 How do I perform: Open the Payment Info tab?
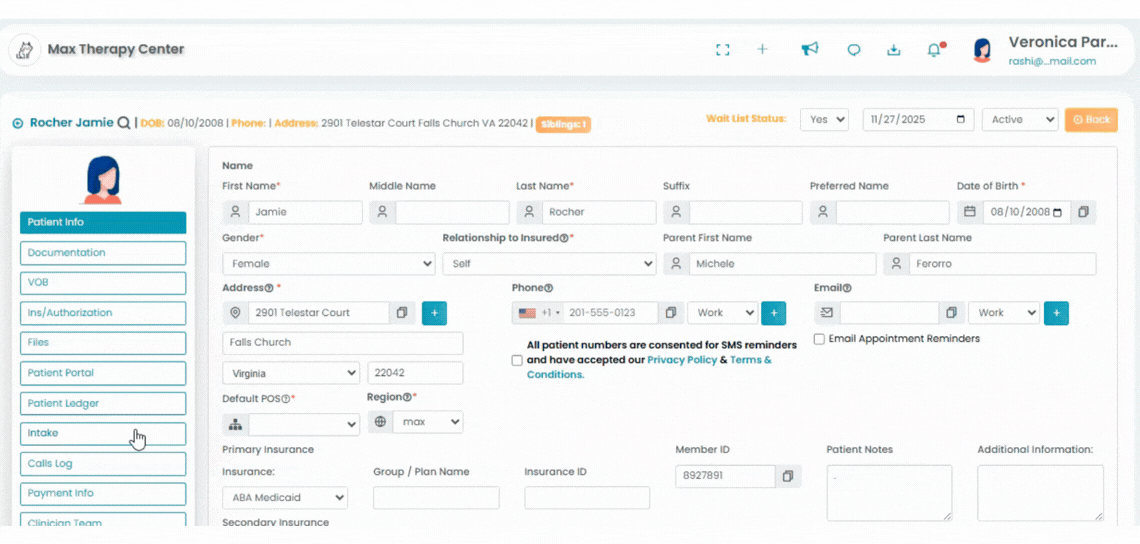tap(103, 494)
